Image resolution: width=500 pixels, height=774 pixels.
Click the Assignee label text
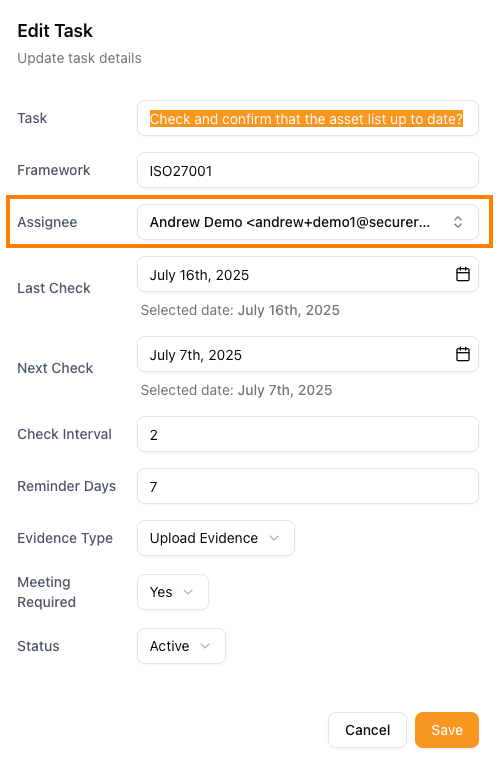(x=47, y=222)
